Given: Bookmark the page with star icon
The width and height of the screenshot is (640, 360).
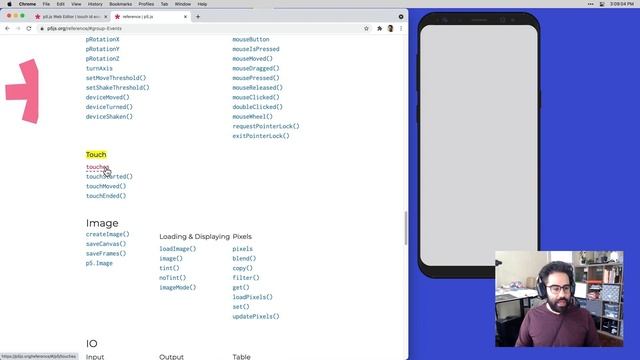Looking at the screenshot, I should tap(366, 29).
